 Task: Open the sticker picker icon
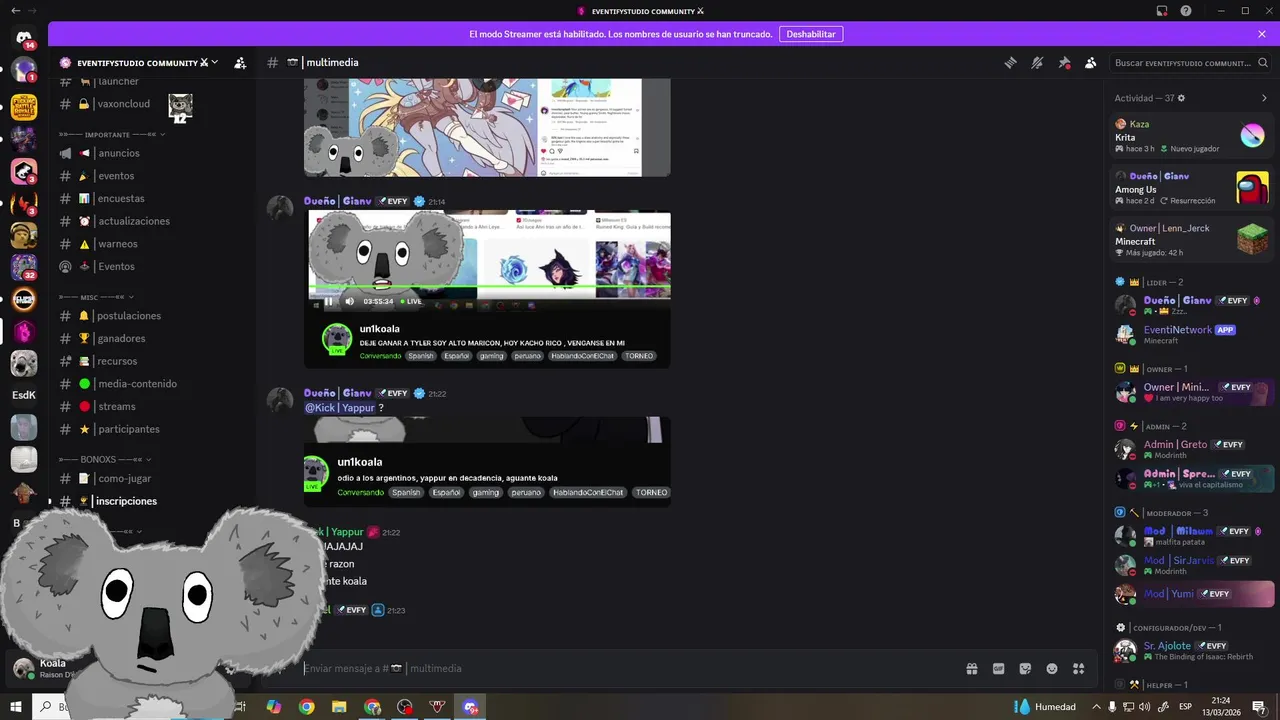pyautogui.click(x=1025, y=668)
